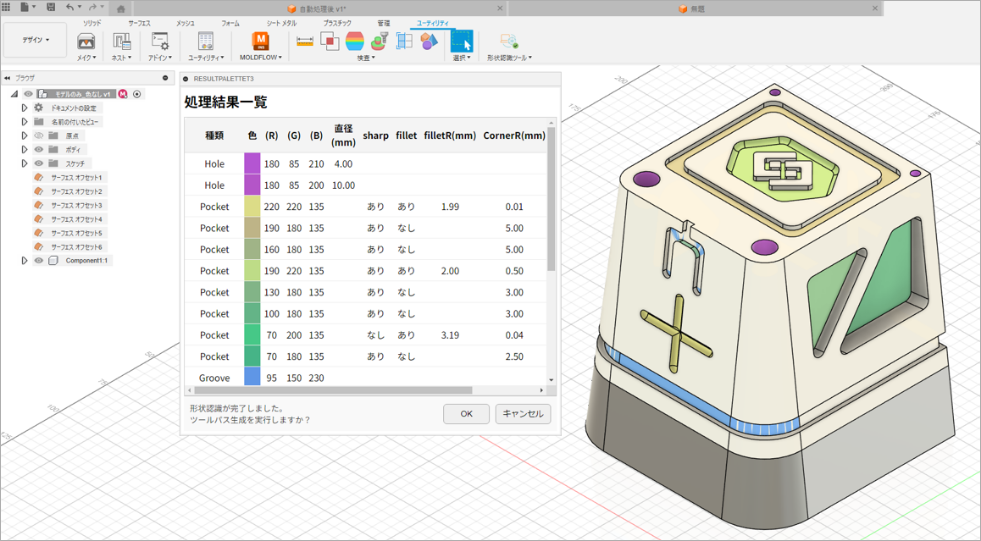Click the blue Groove color swatch
Viewport: 981px width, 541px height.
(x=251, y=378)
